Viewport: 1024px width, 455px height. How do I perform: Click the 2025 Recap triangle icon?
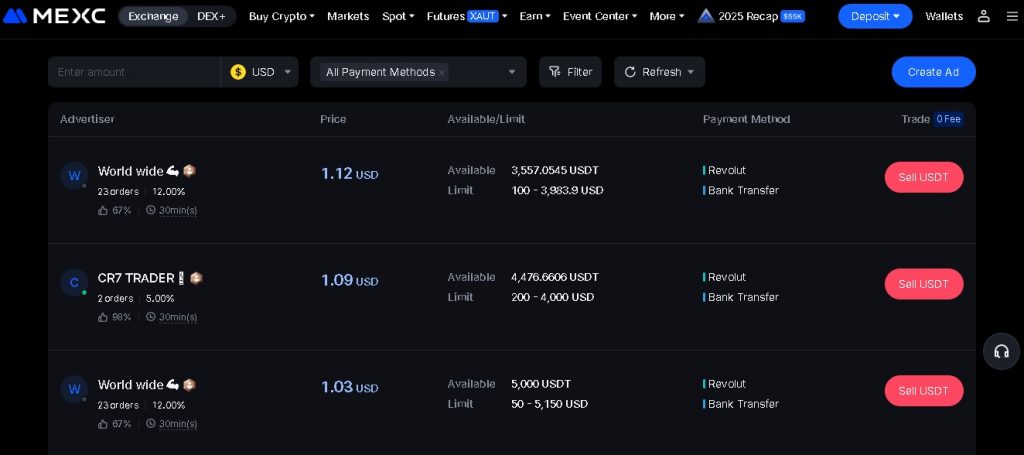pos(705,16)
